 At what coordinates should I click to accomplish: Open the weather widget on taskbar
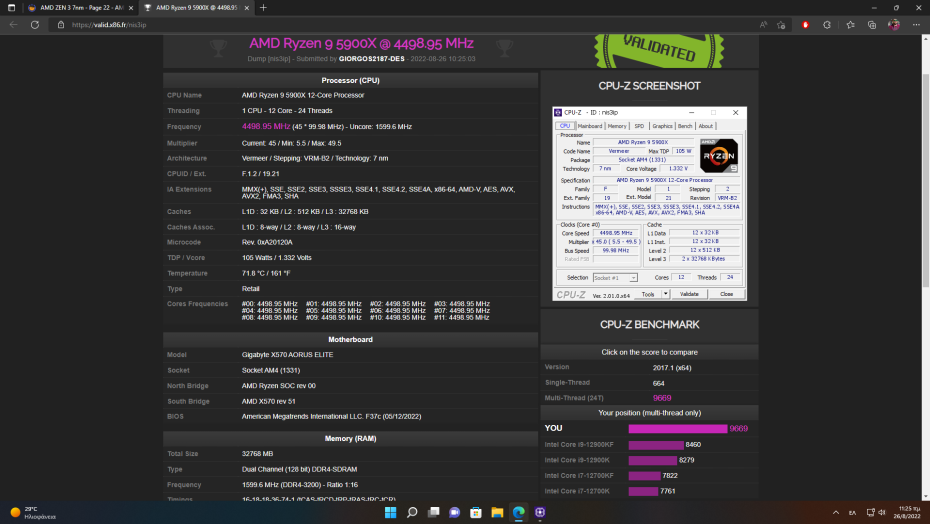pos(33,512)
